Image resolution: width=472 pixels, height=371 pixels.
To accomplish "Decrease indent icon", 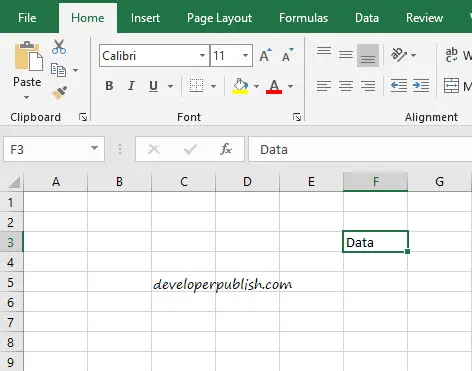I will click(x=399, y=86).
